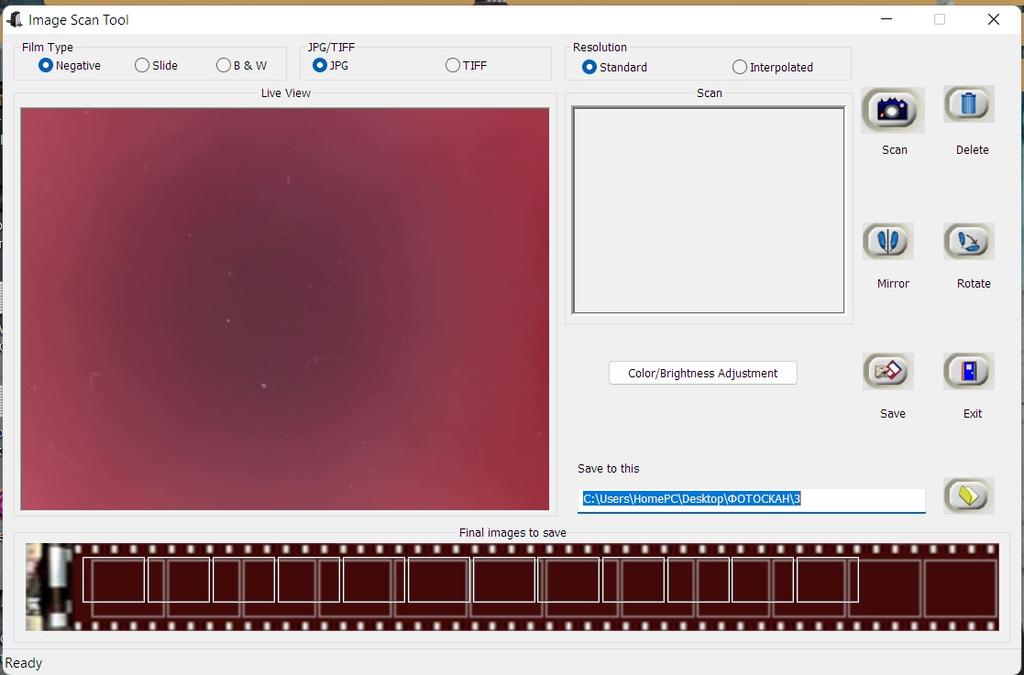
Task: Select the Negative film type
Action: point(46,65)
